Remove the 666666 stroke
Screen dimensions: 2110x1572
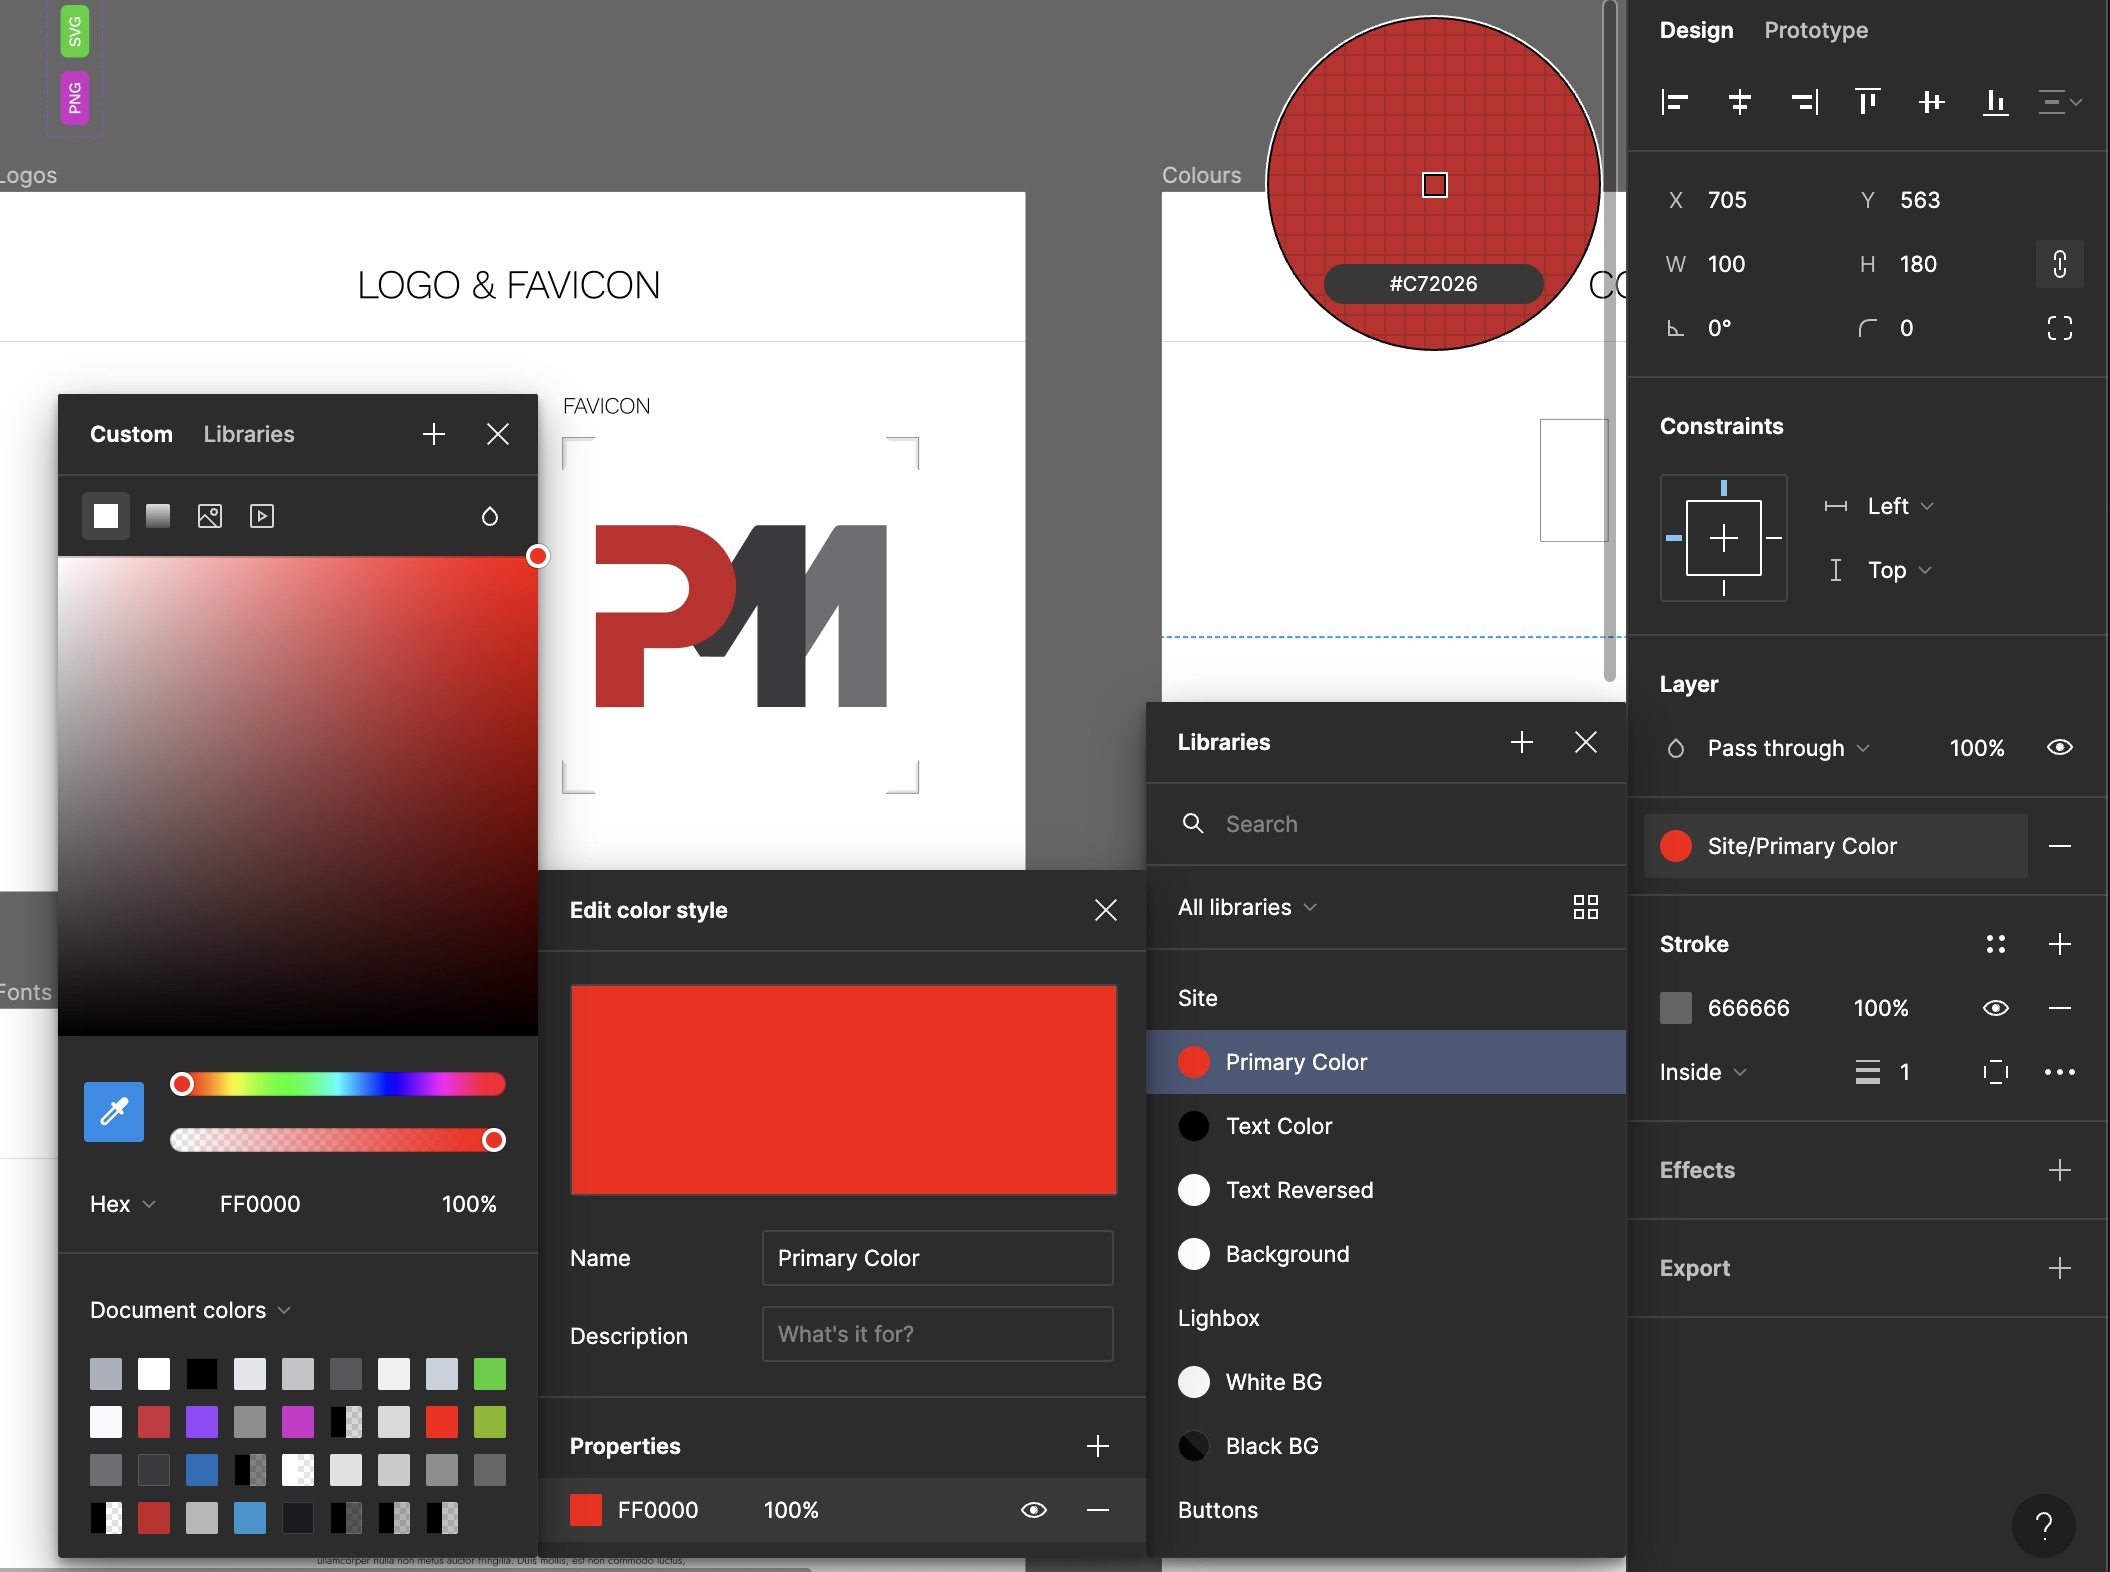[x=2060, y=1008]
